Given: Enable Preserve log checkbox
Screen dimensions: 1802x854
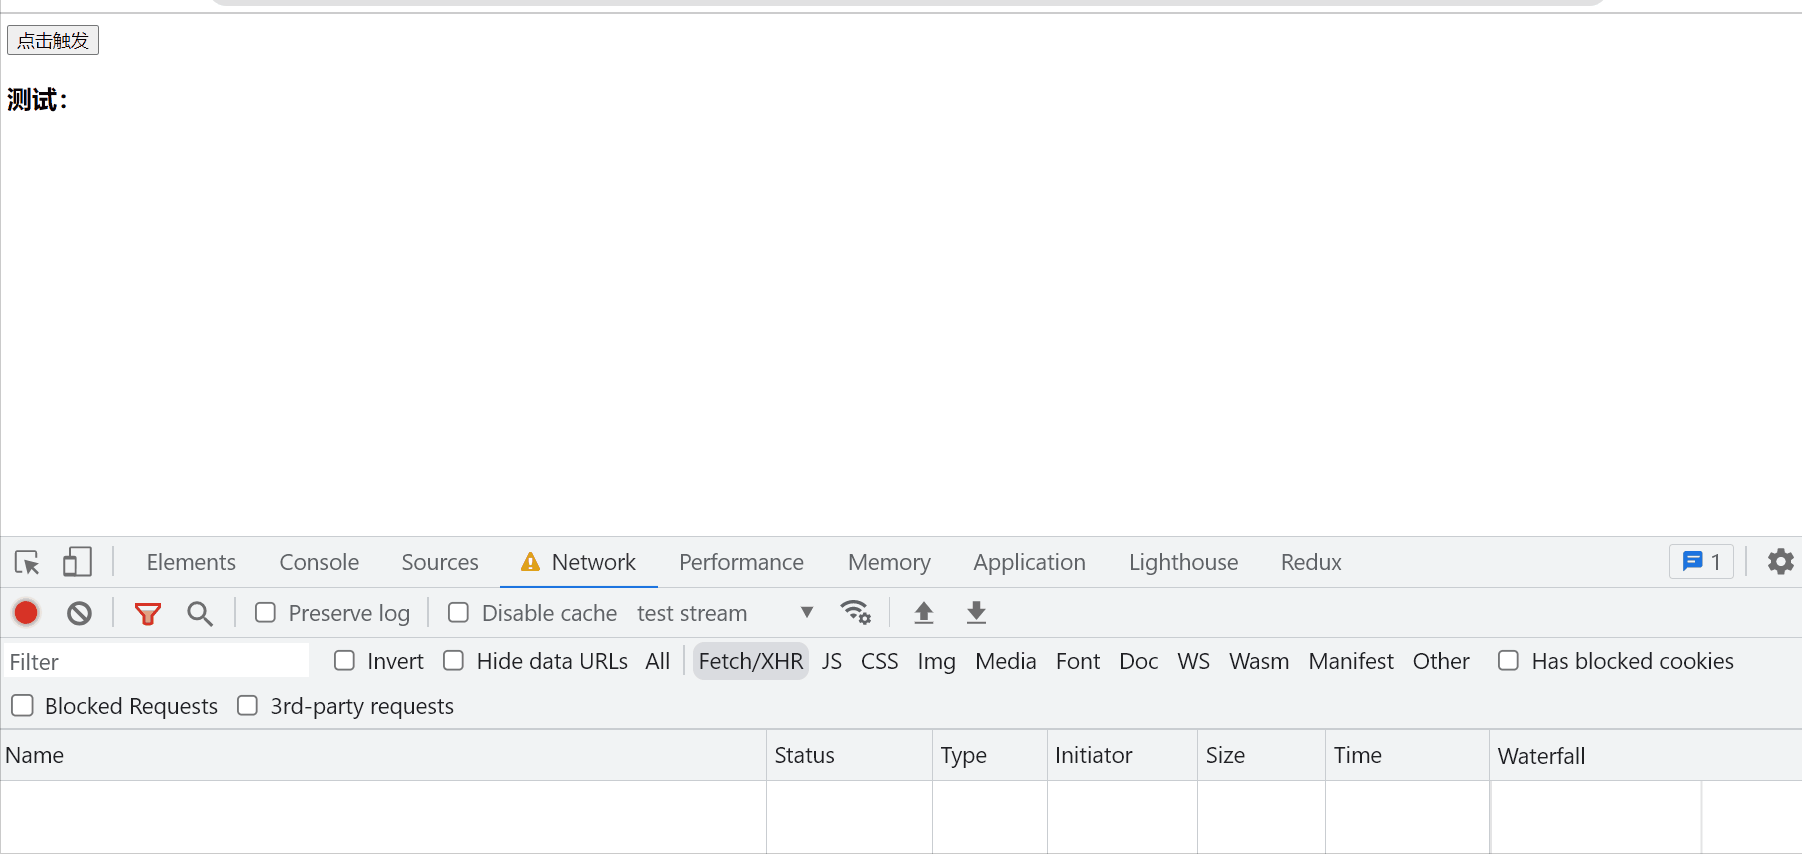Looking at the screenshot, I should [x=265, y=612].
